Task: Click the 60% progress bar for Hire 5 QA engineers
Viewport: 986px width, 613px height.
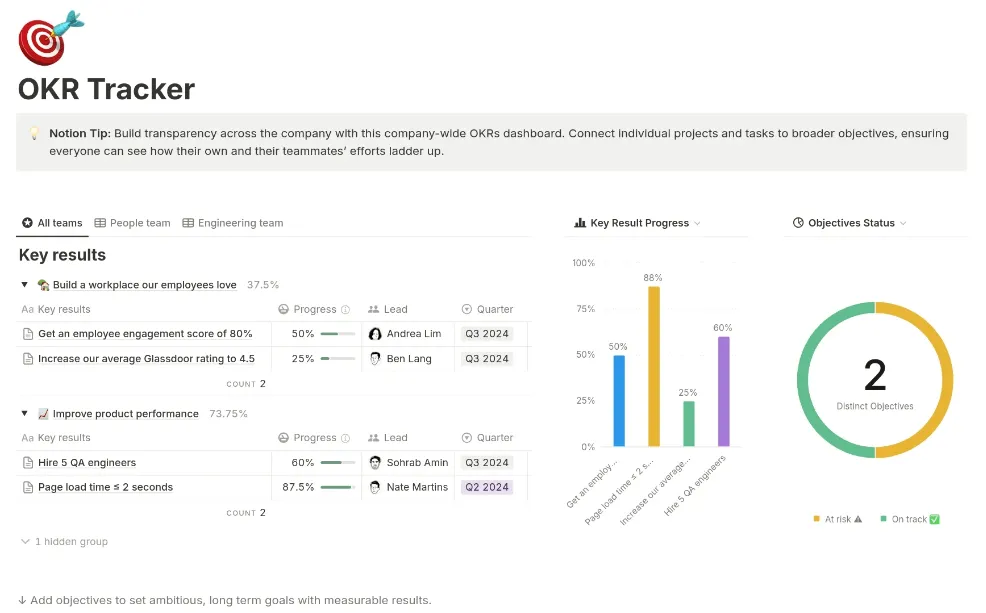Action: 338,463
